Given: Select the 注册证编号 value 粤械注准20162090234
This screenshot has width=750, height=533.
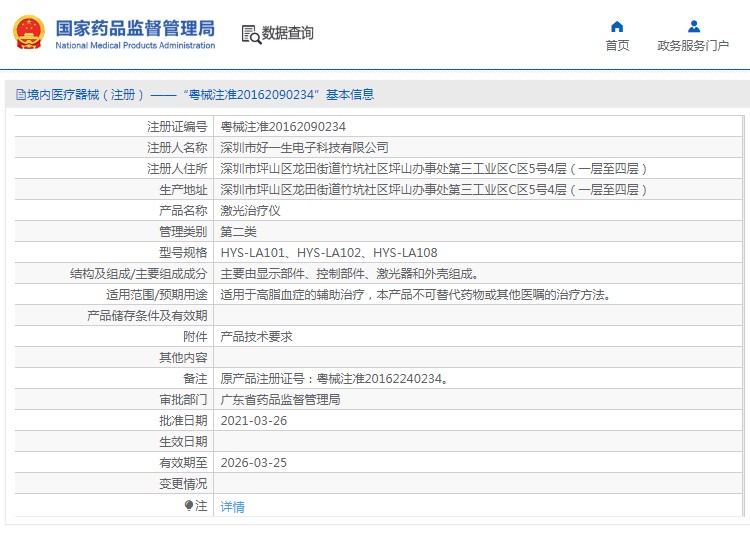Looking at the screenshot, I should tap(283, 127).
